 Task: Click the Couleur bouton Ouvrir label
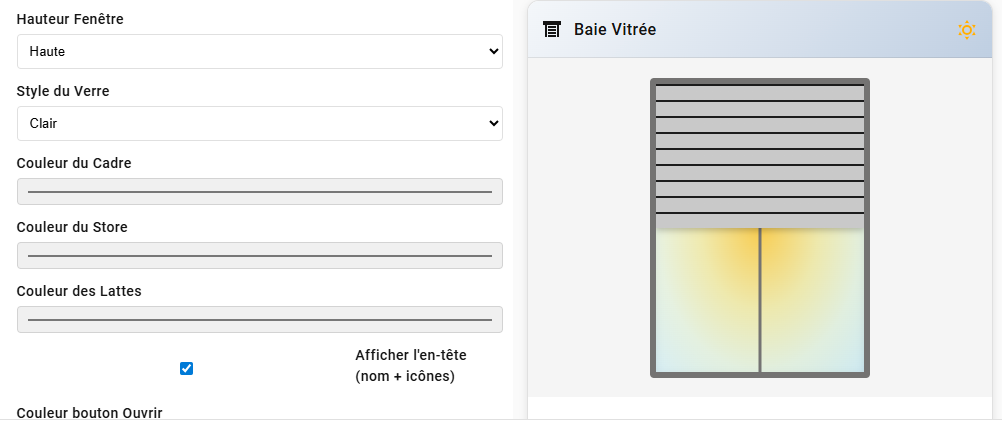89,413
